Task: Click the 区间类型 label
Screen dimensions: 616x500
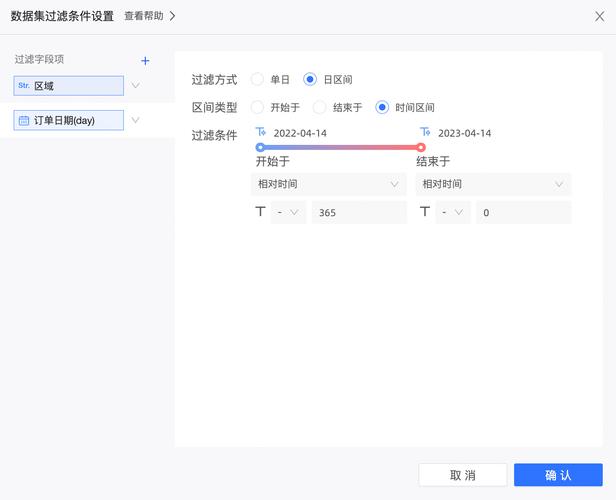Action: click(214, 108)
